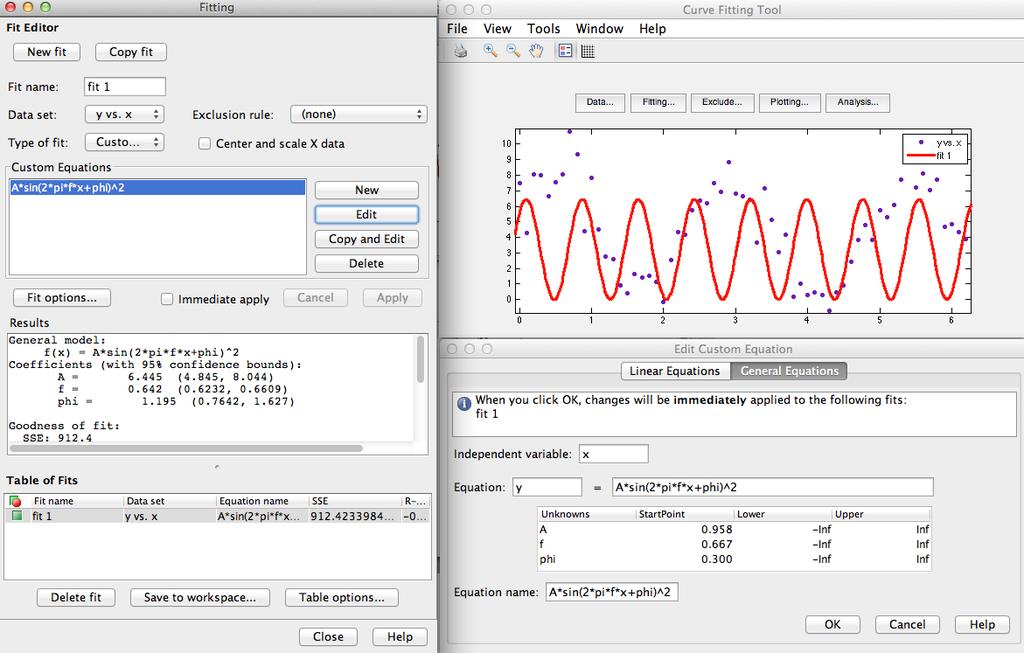
Task: Activate the pan hand tool
Action: (536, 51)
